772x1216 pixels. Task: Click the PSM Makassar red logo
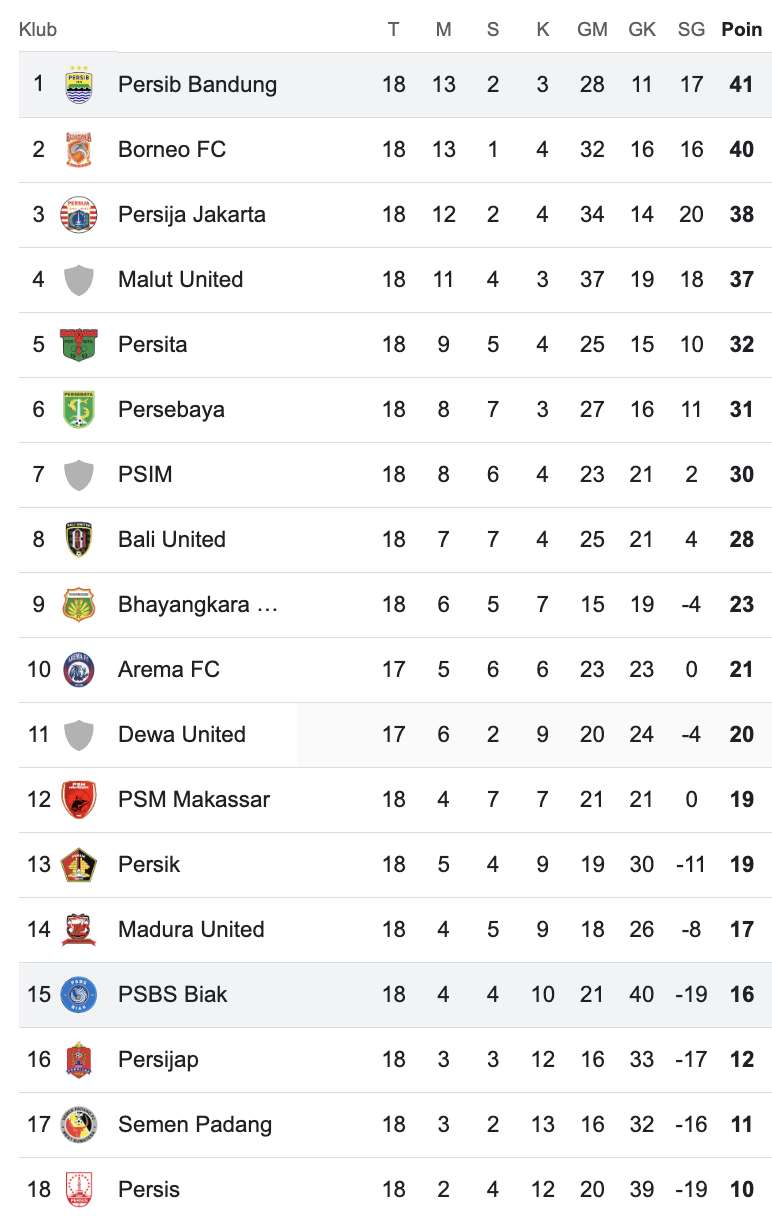pos(79,799)
